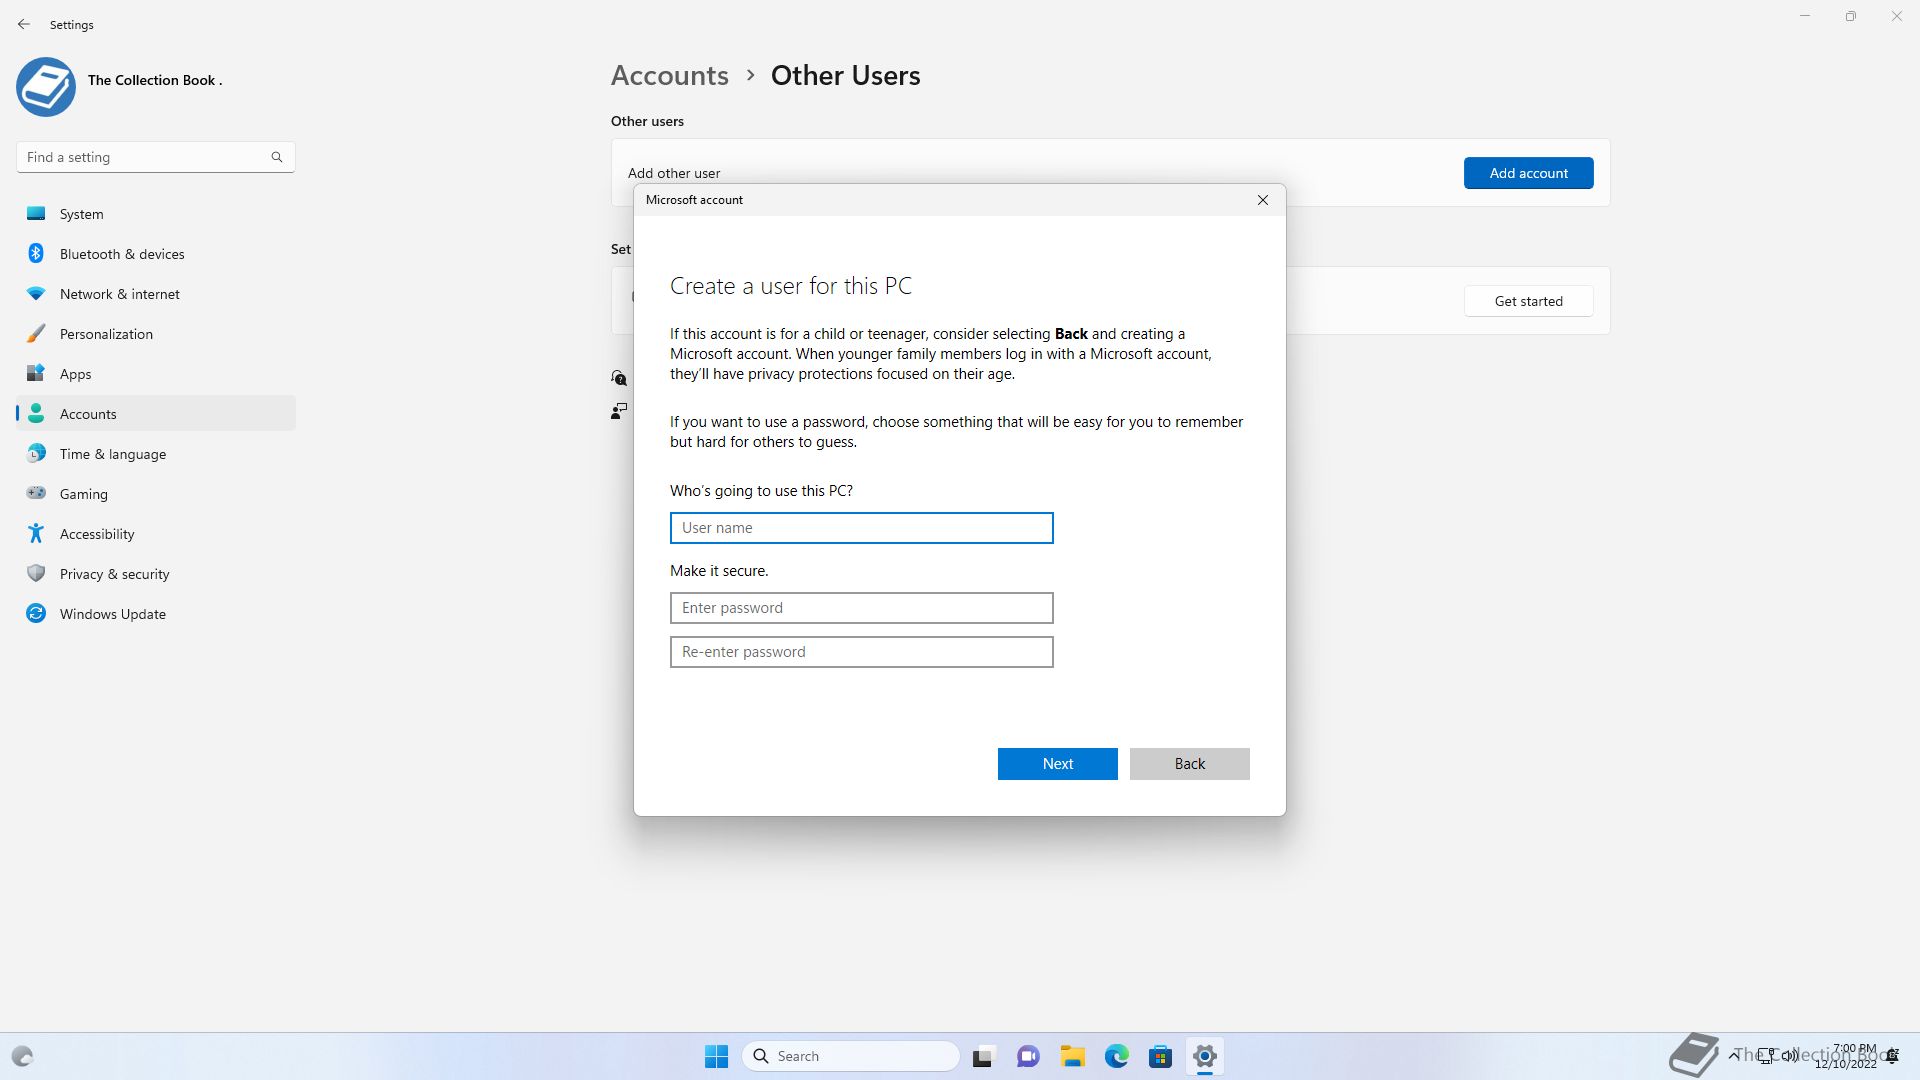Image resolution: width=1920 pixels, height=1080 pixels.
Task: Click the Windows Update refresh icon
Action: click(x=36, y=613)
